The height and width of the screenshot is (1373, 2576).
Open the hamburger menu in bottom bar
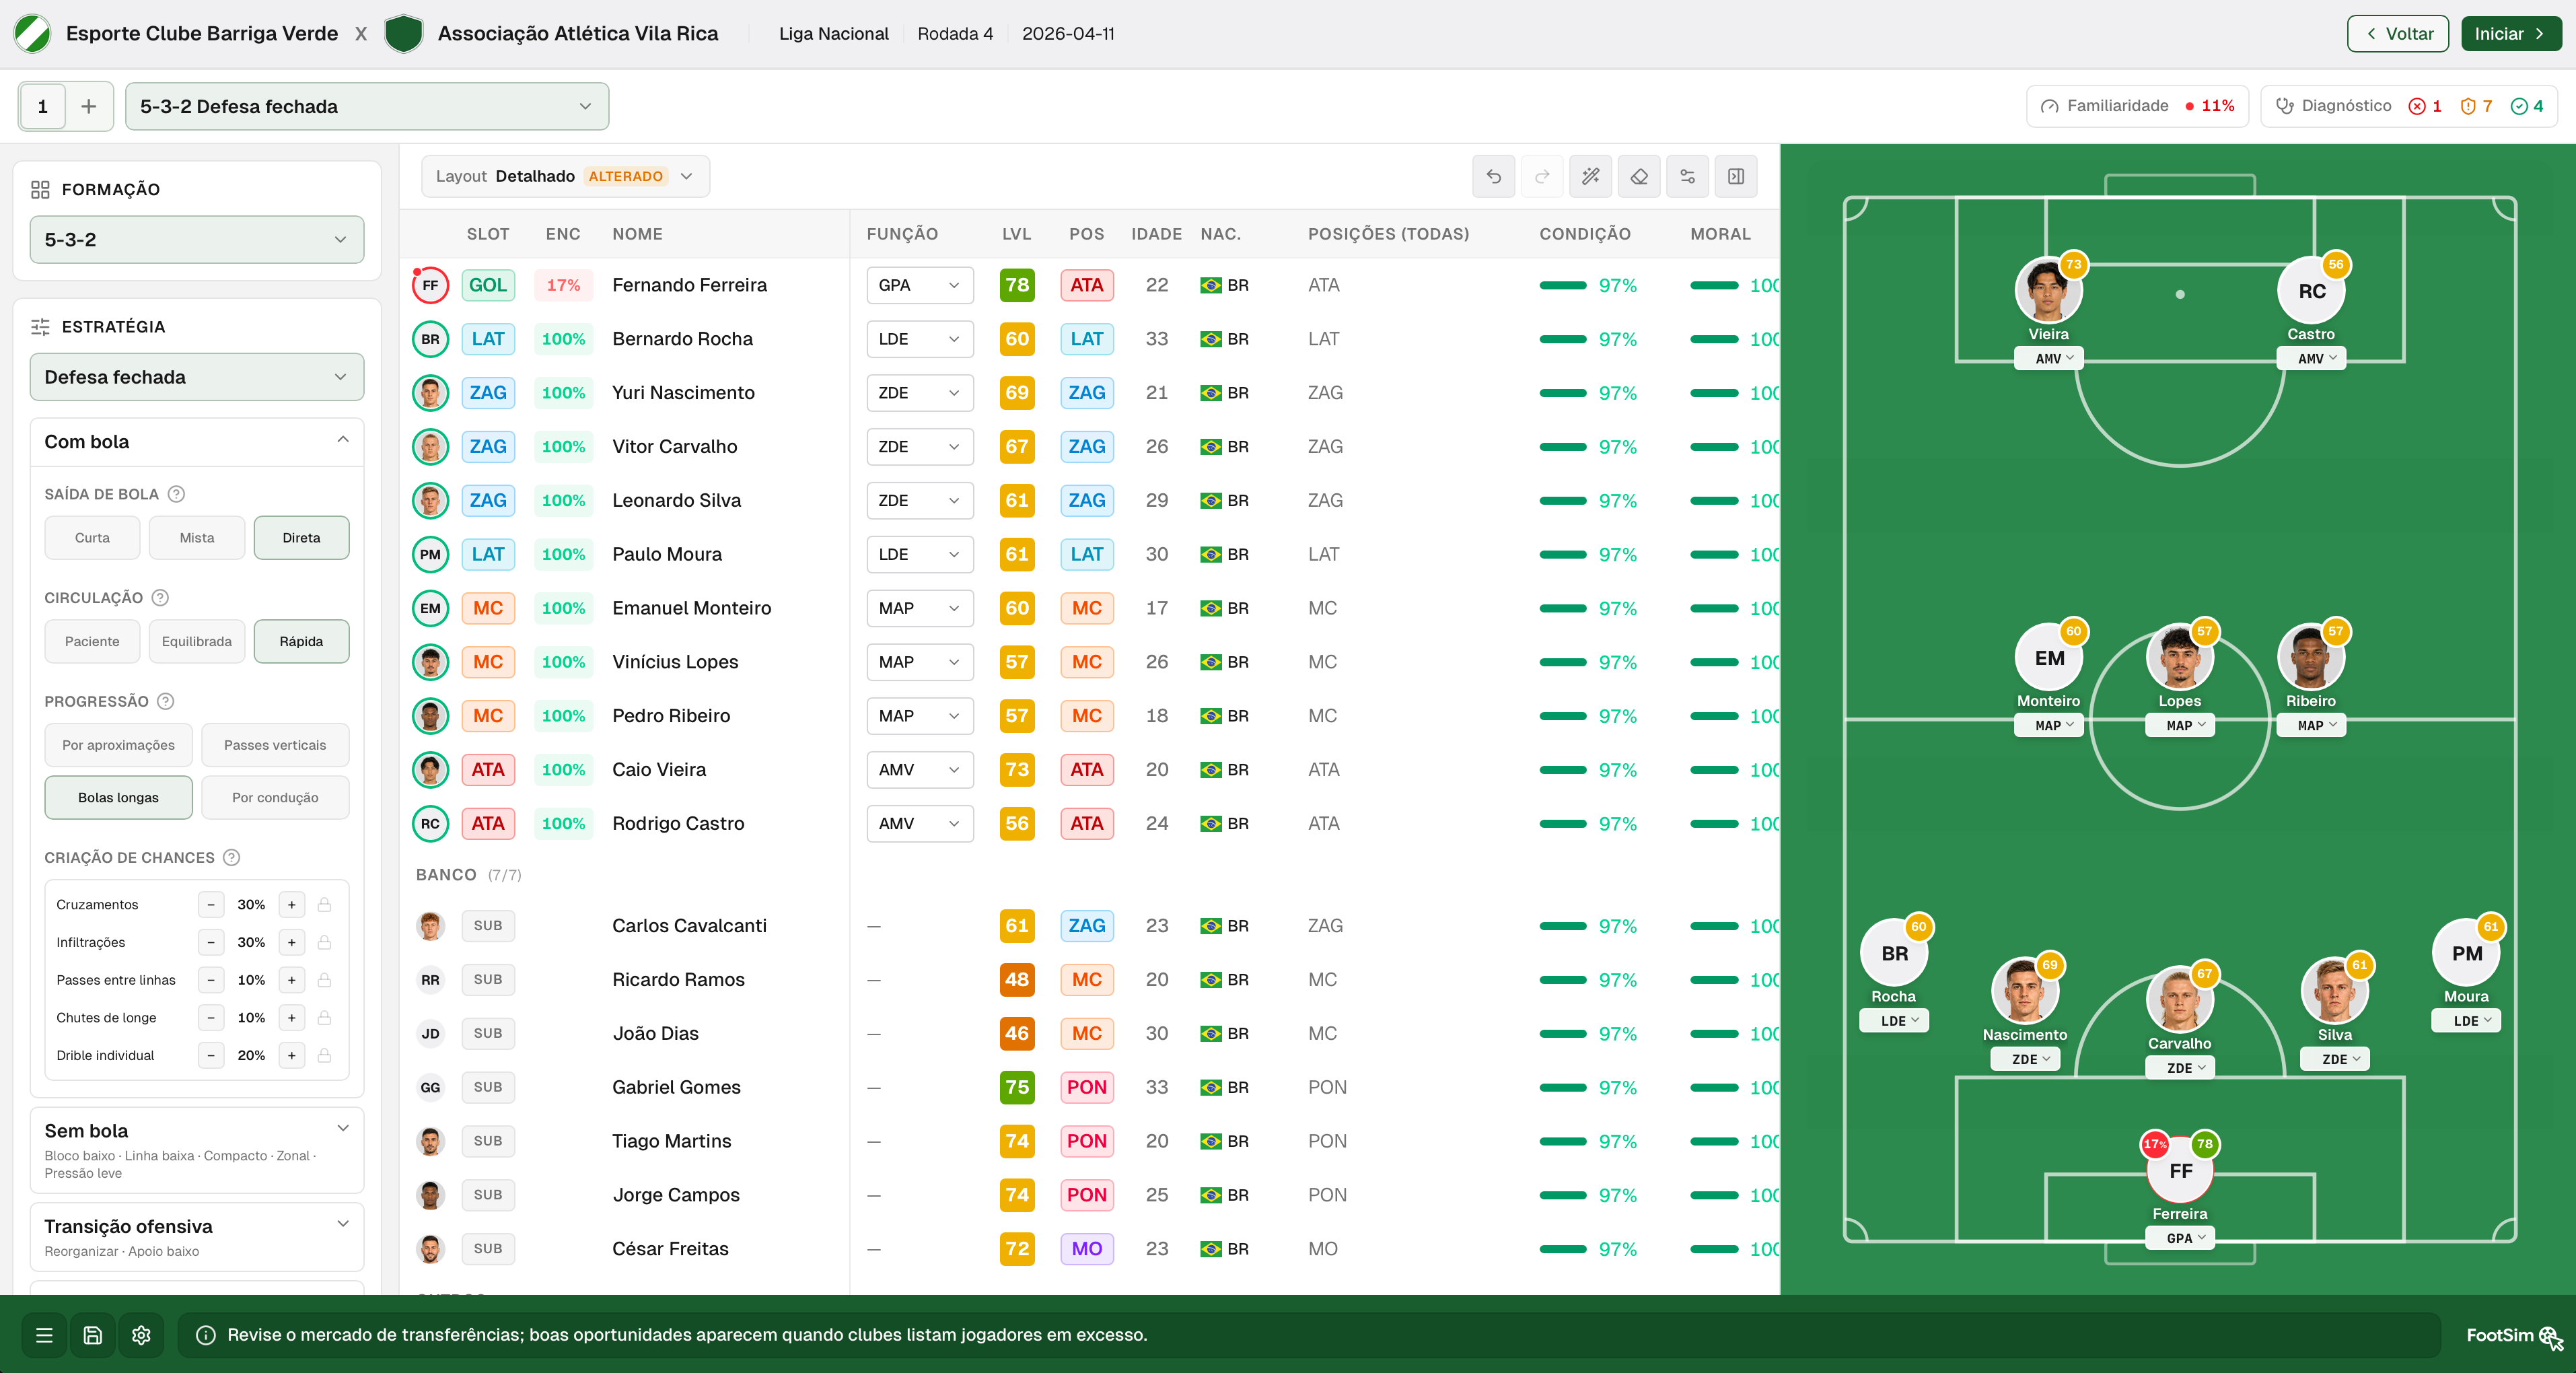point(44,1335)
